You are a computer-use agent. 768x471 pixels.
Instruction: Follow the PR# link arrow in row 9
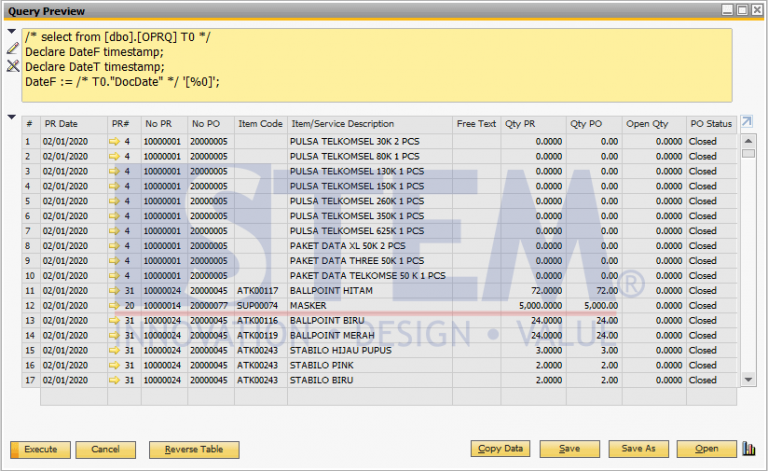[115, 261]
